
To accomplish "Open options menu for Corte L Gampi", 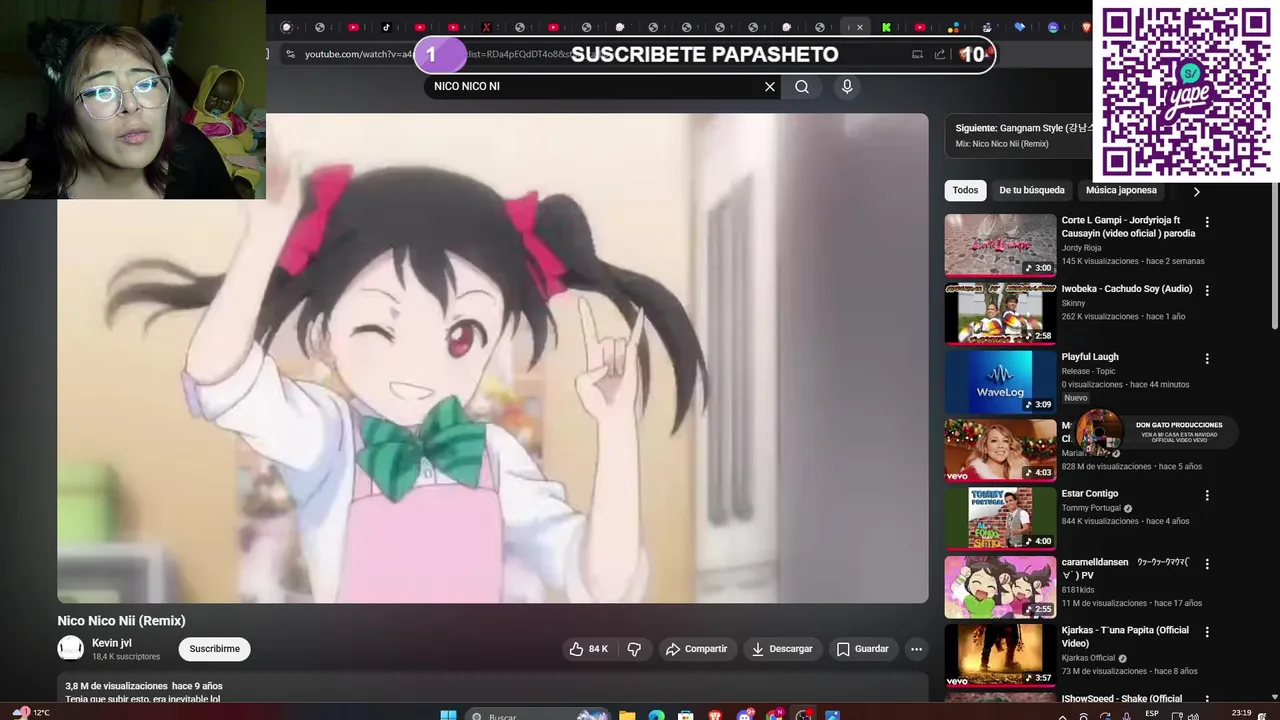I will click(x=1207, y=222).
